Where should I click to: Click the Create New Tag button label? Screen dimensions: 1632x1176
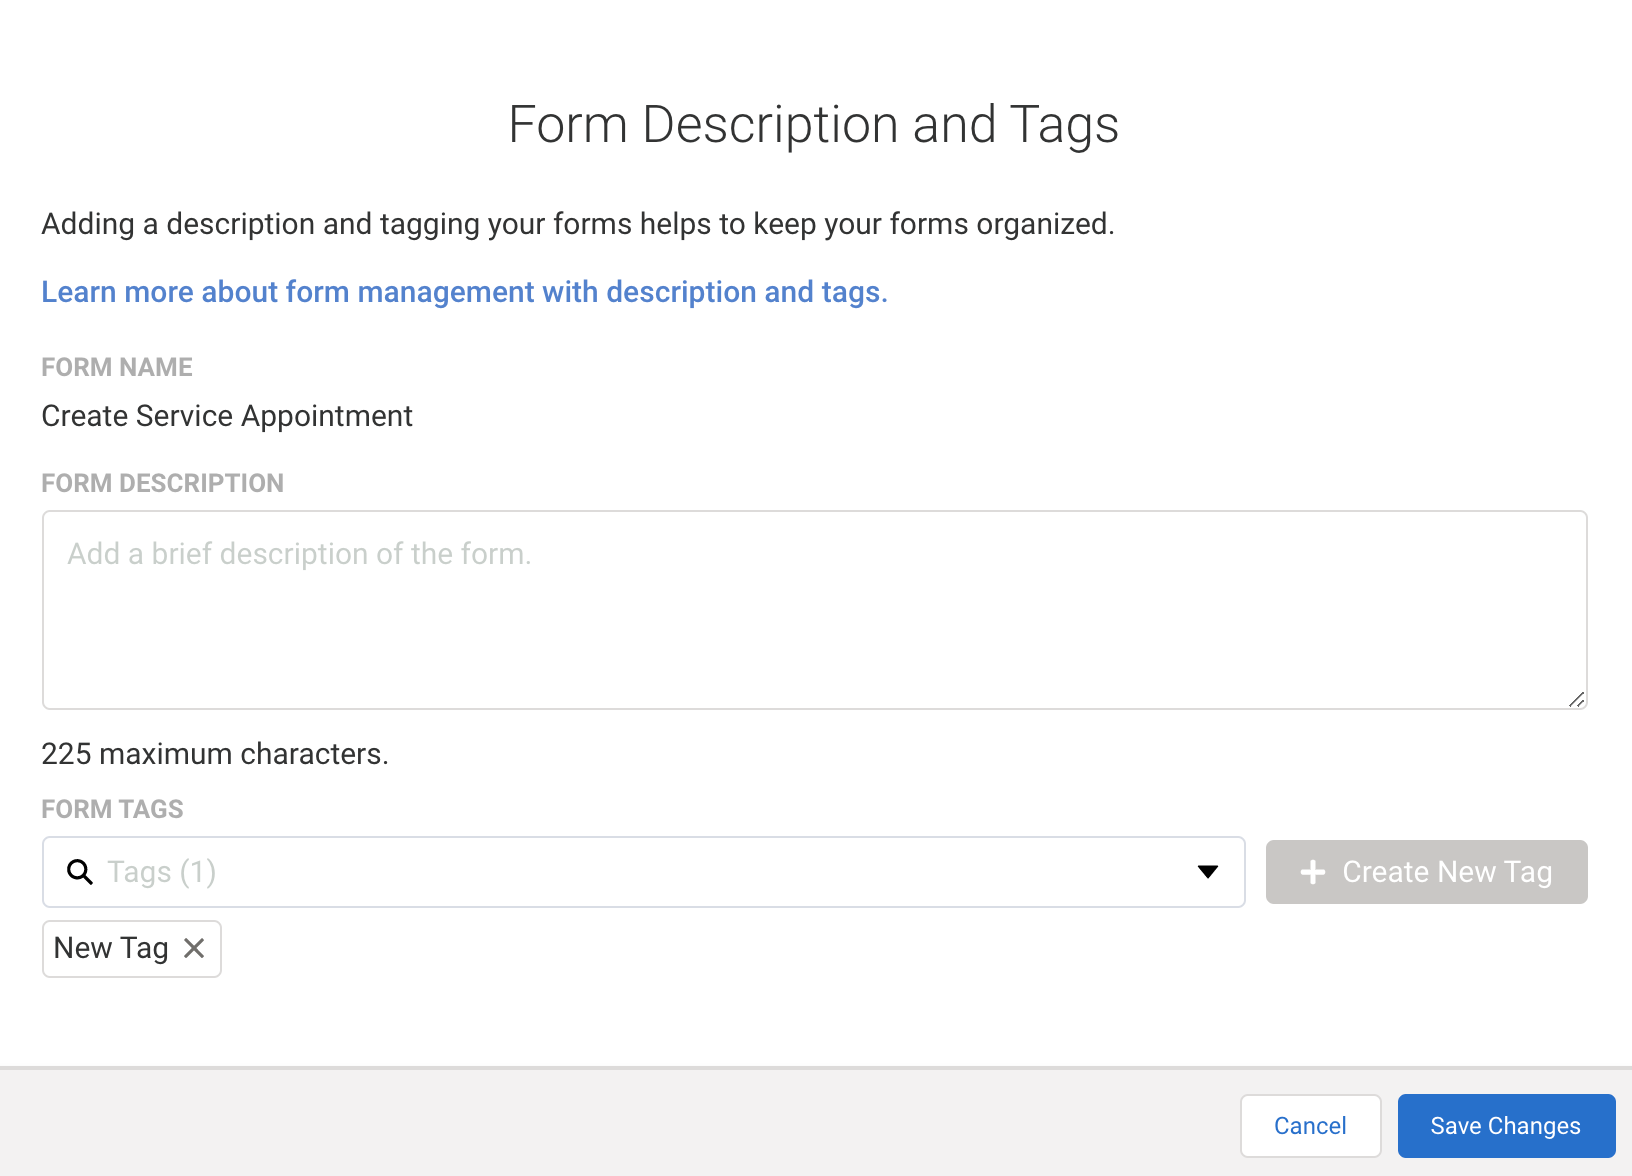(1446, 872)
